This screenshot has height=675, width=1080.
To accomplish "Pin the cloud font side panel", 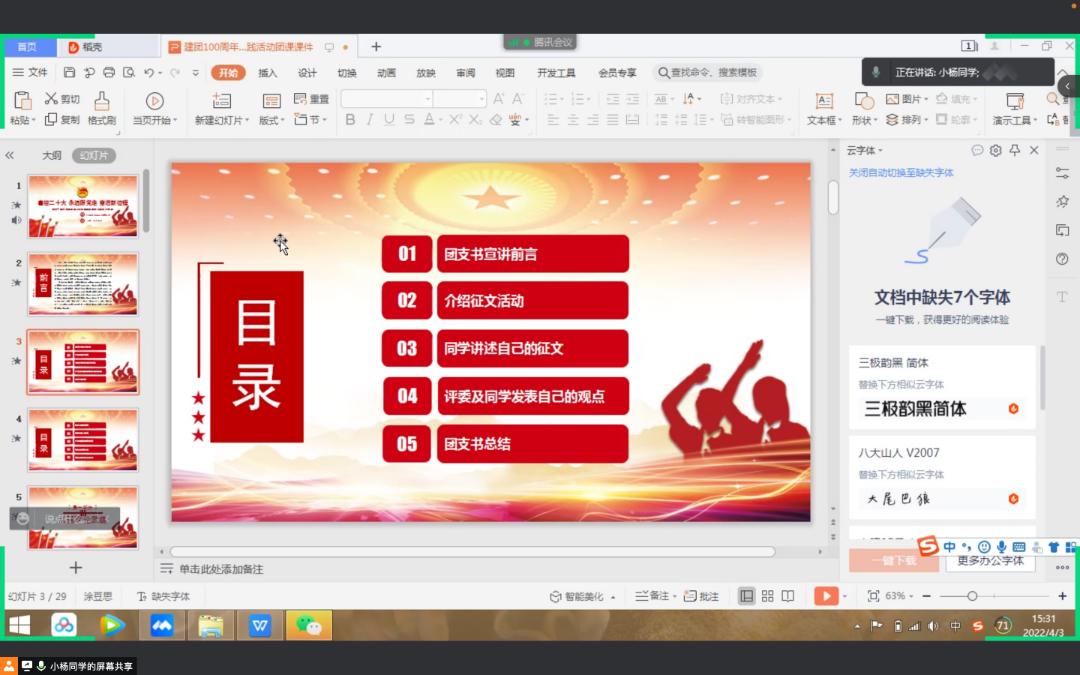I will [1015, 150].
